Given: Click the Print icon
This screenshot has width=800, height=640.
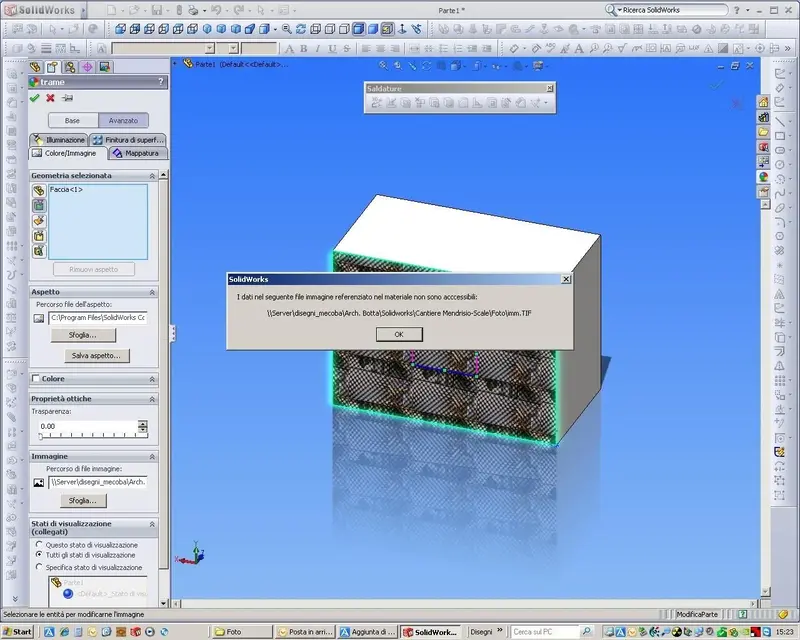Looking at the screenshot, I should point(193,10).
